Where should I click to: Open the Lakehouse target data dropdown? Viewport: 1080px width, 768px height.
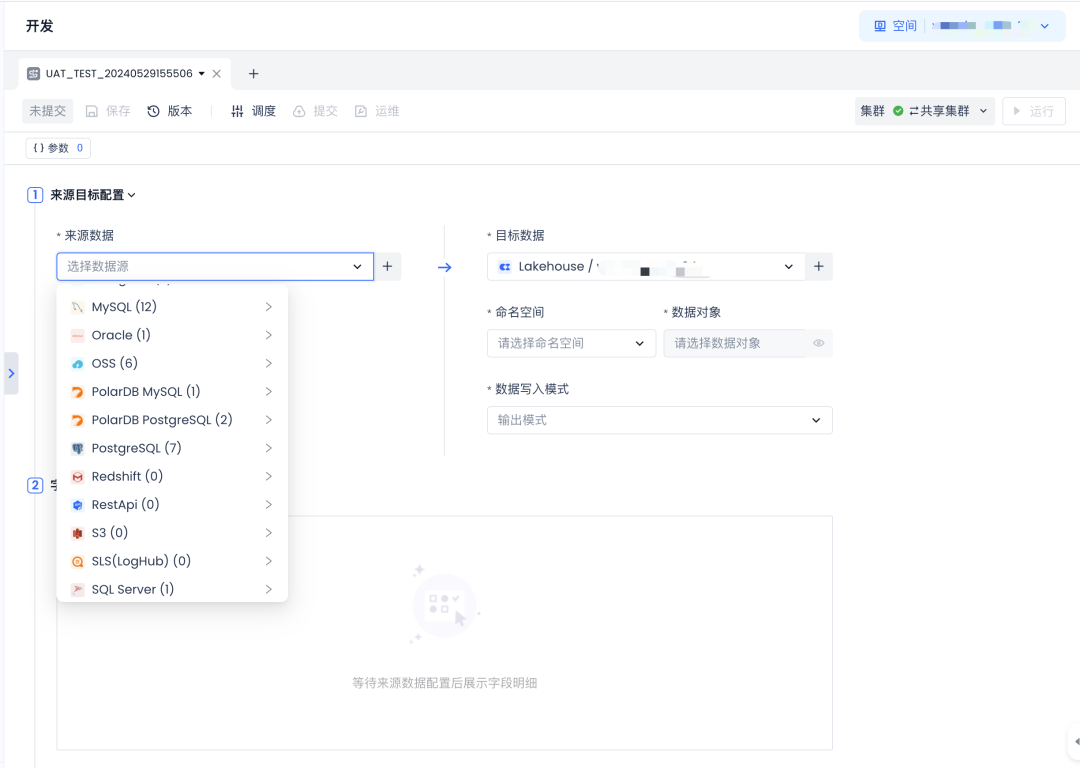click(646, 267)
